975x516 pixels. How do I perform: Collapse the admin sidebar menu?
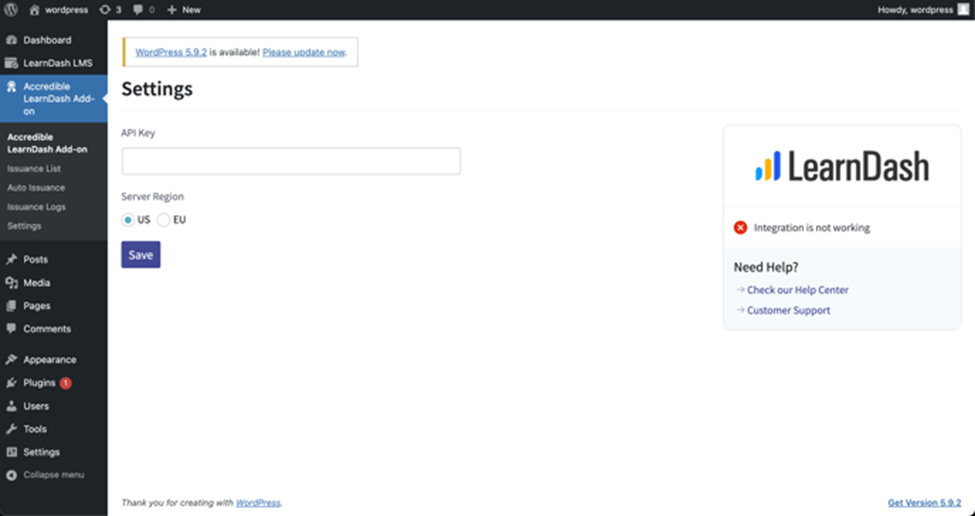[53, 475]
